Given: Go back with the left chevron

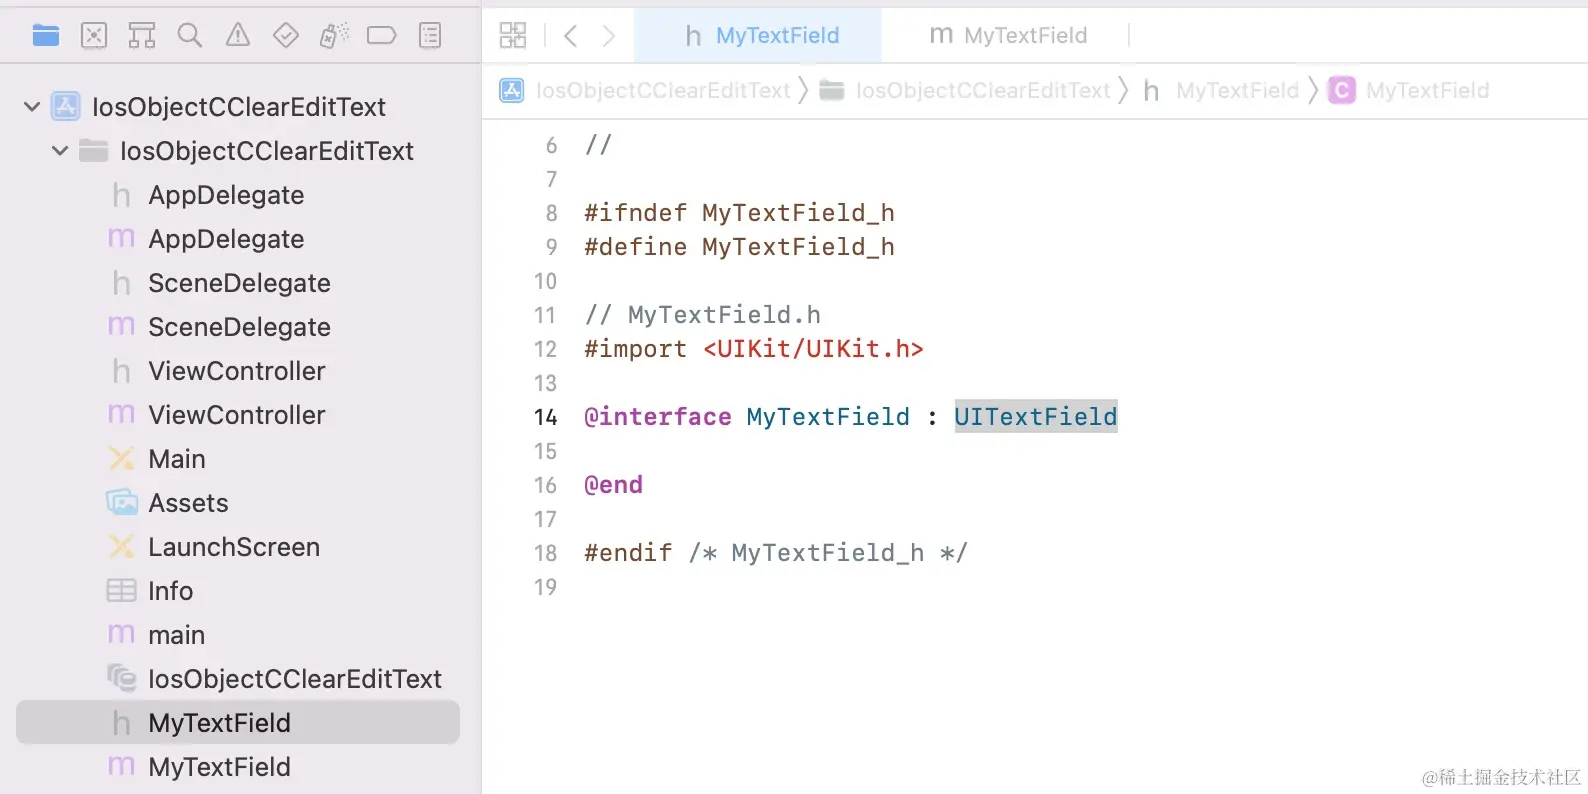Looking at the screenshot, I should [x=571, y=36].
